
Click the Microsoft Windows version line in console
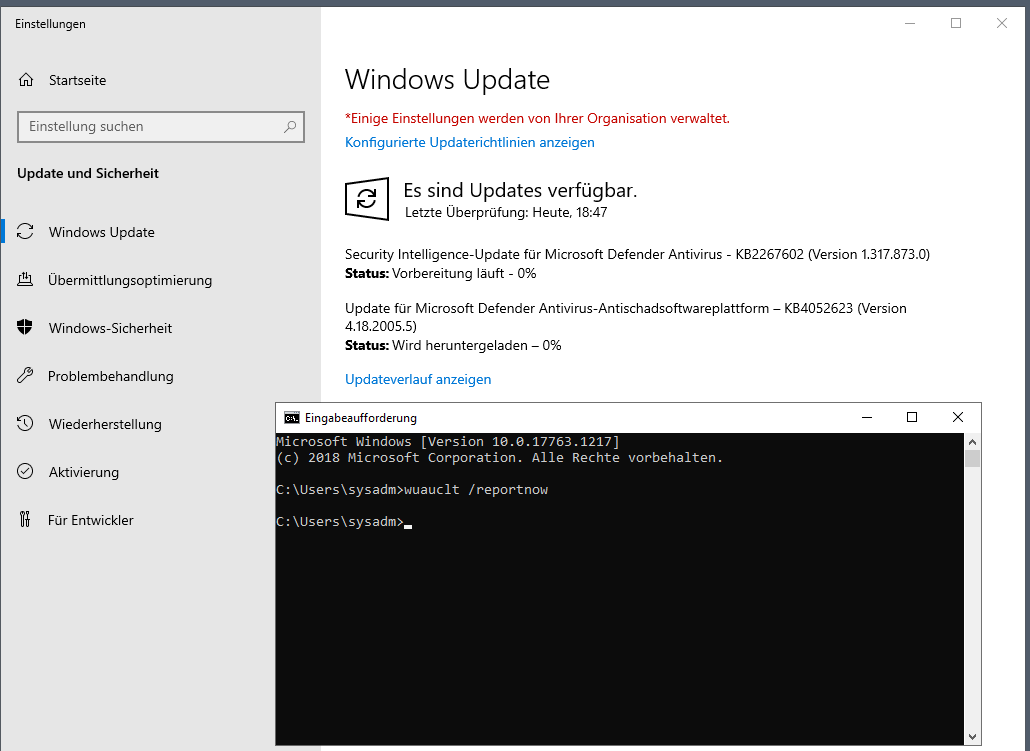click(447, 442)
